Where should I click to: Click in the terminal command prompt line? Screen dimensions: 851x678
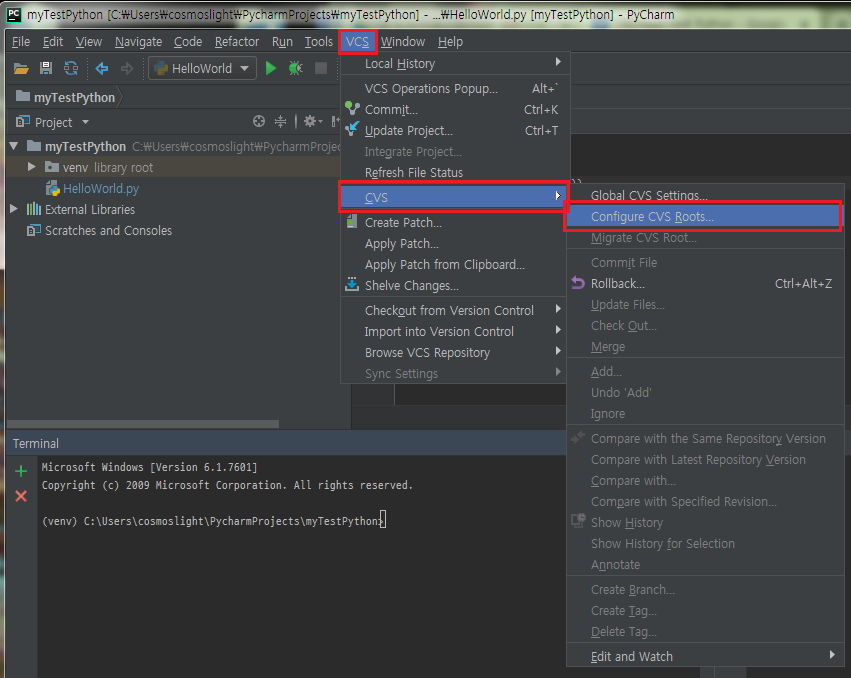click(x=213, y=521)
